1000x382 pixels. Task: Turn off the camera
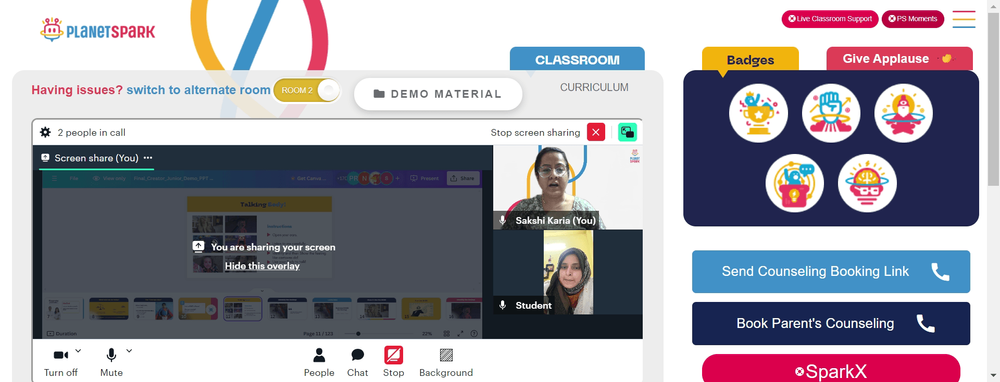(61, 362)
